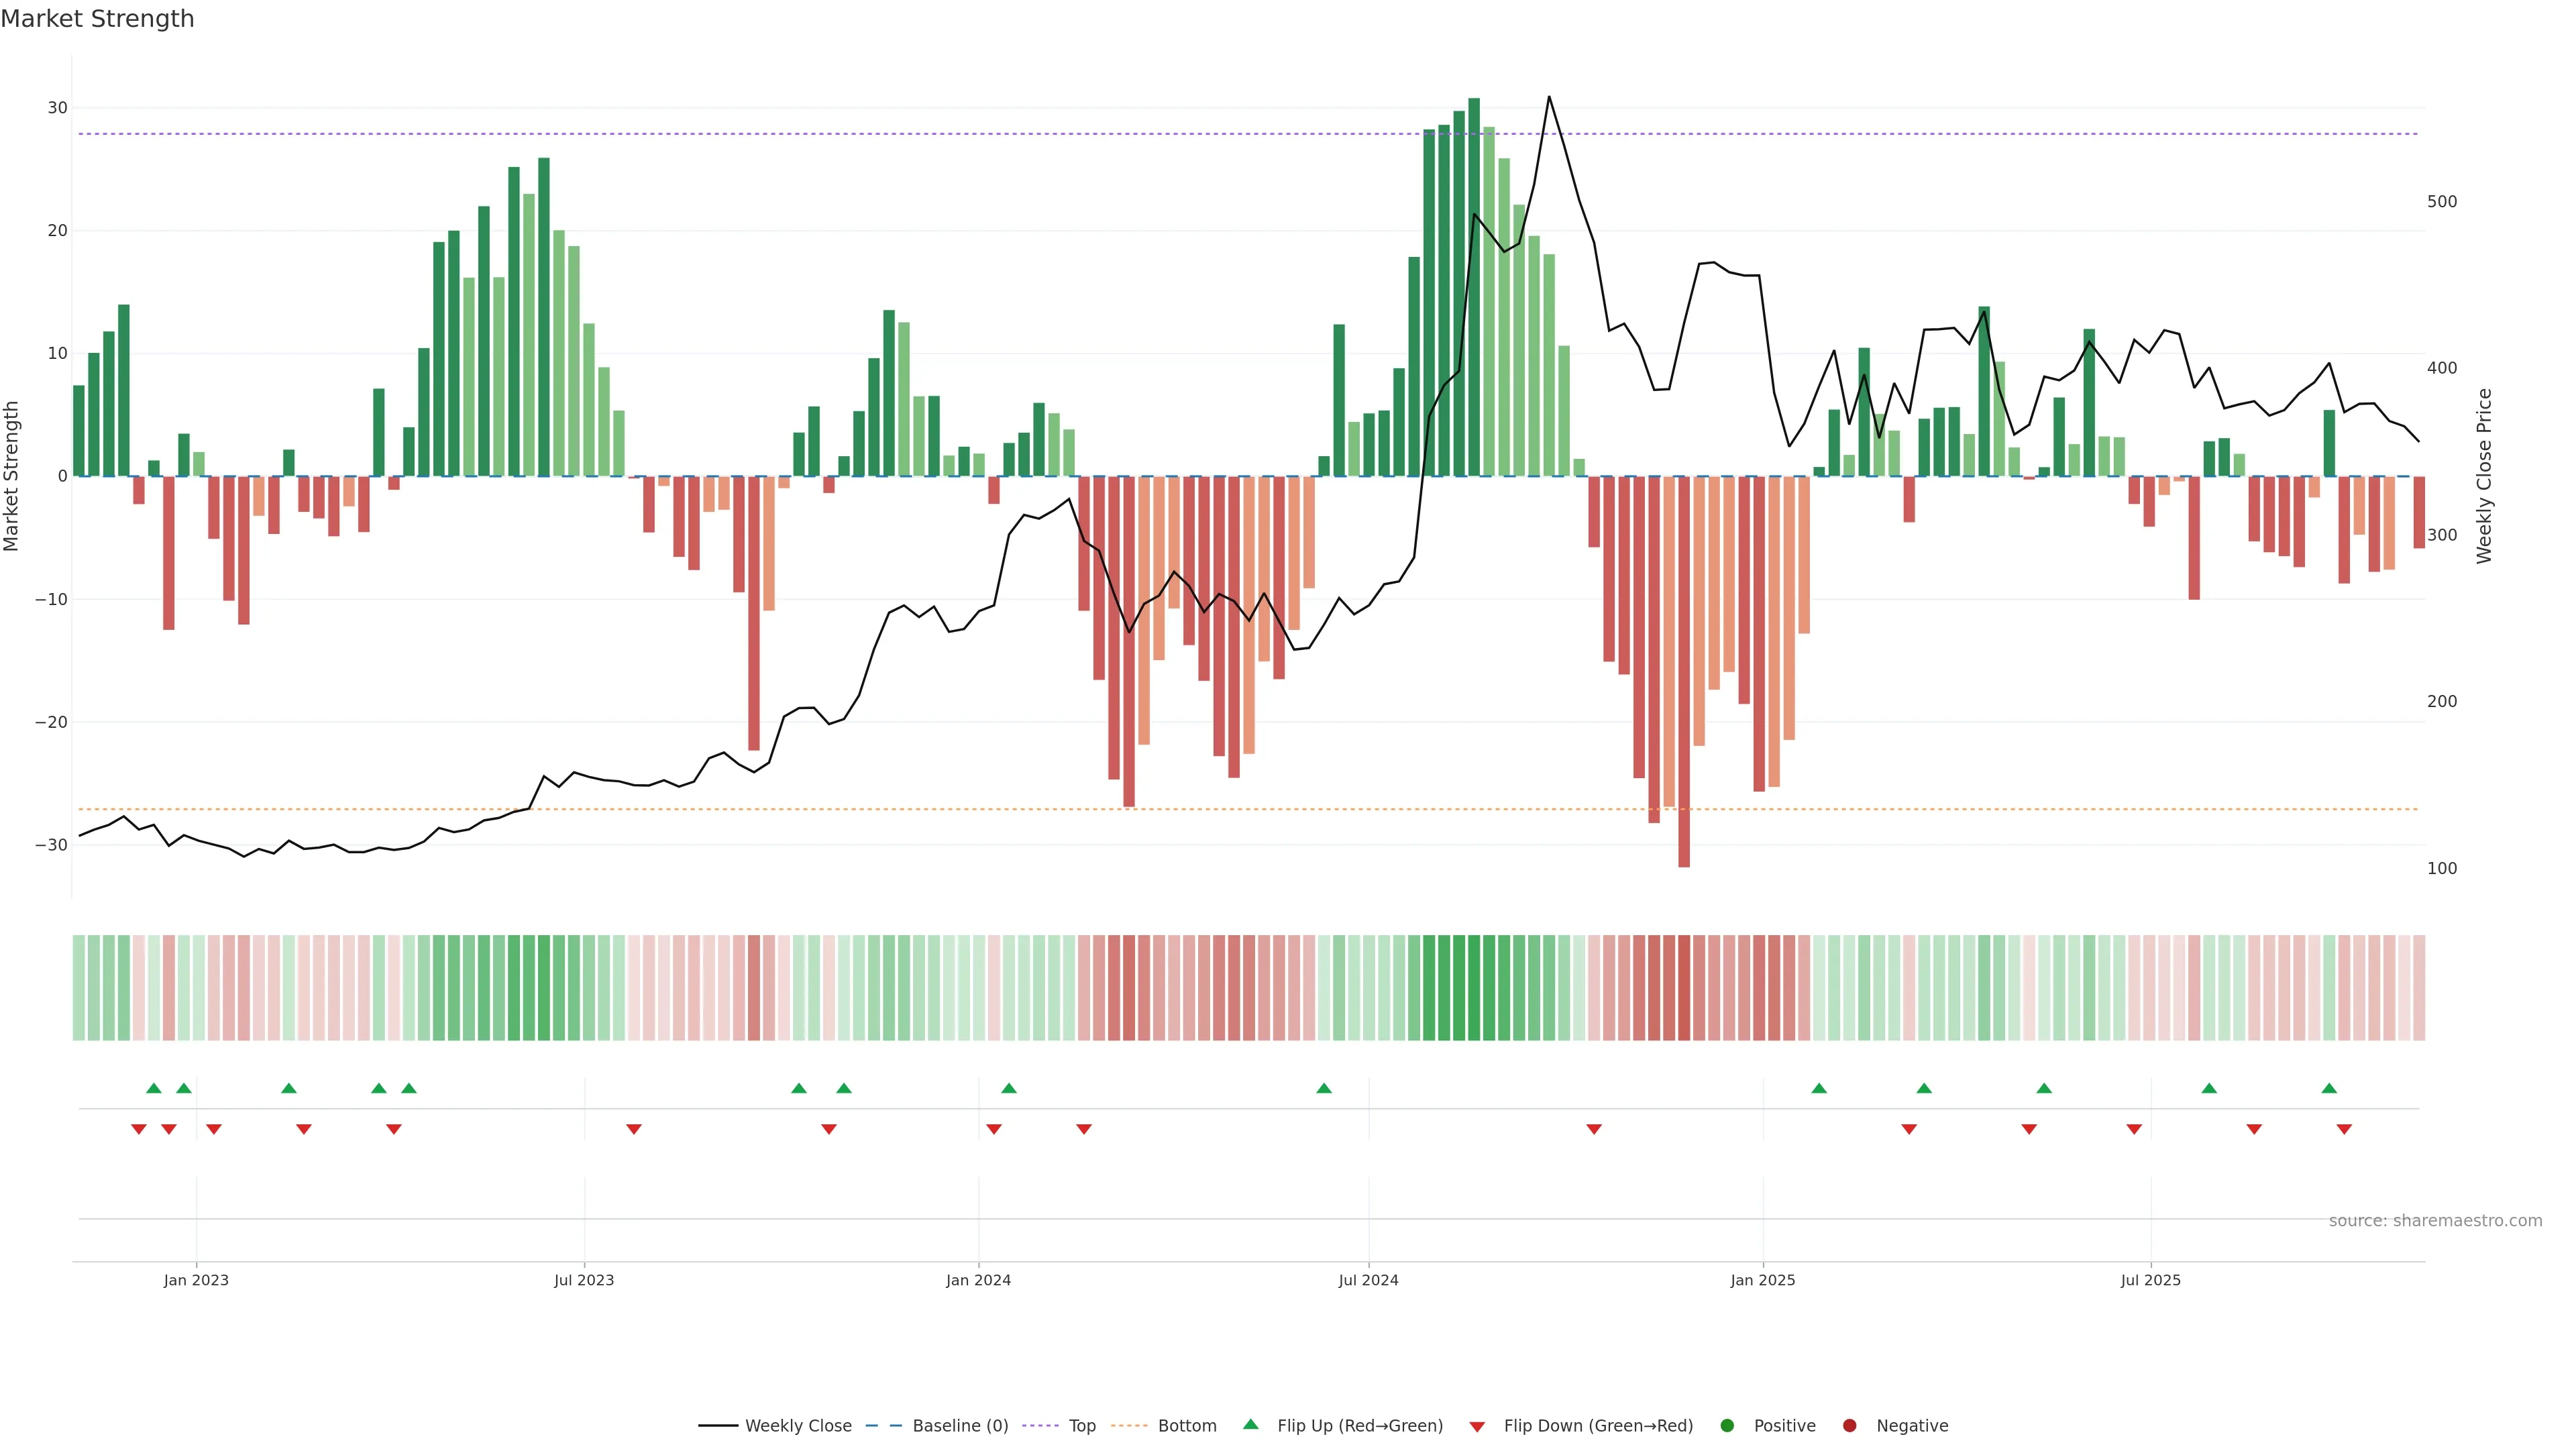Click the Positive green circle legend icon
This screenshot has height=1449, width=2576.
click(x=1727, y=1426)
